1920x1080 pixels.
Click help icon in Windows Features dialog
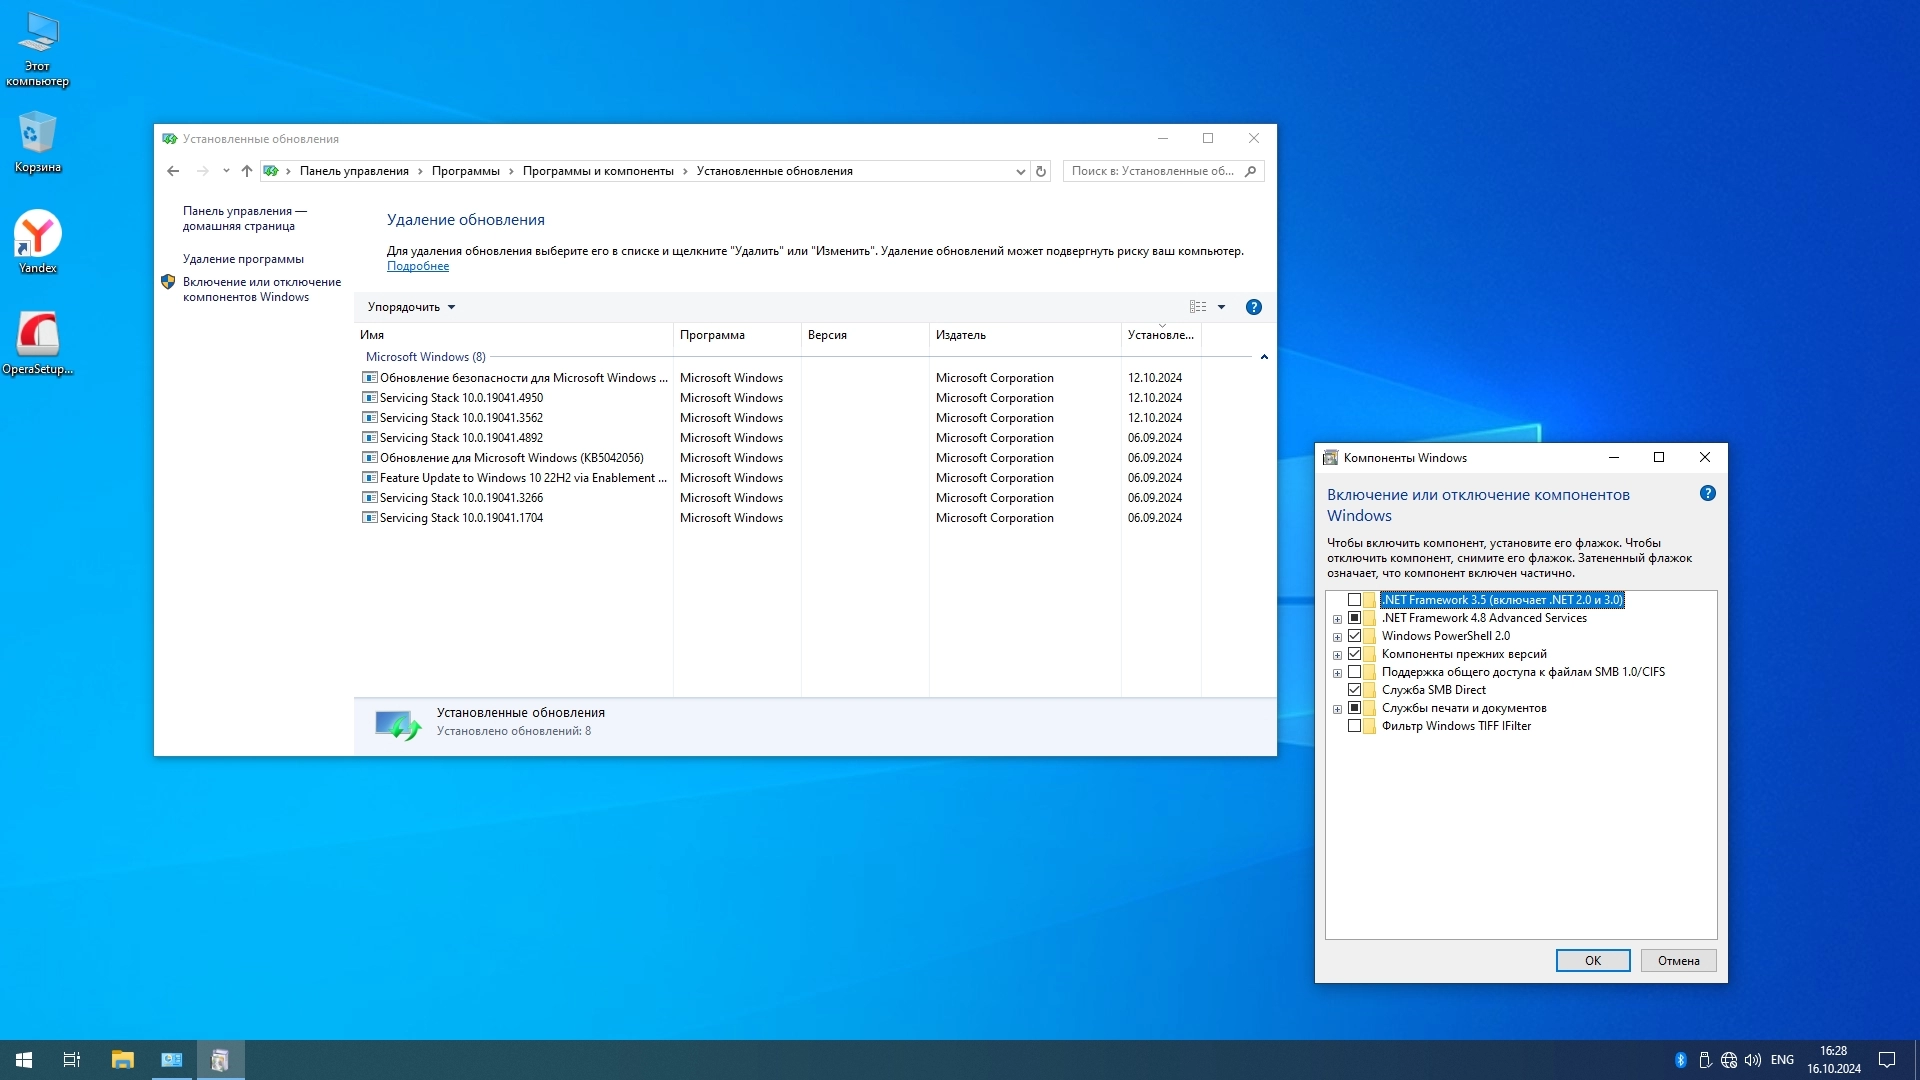pyautogui.click(x=1707, y=493)
